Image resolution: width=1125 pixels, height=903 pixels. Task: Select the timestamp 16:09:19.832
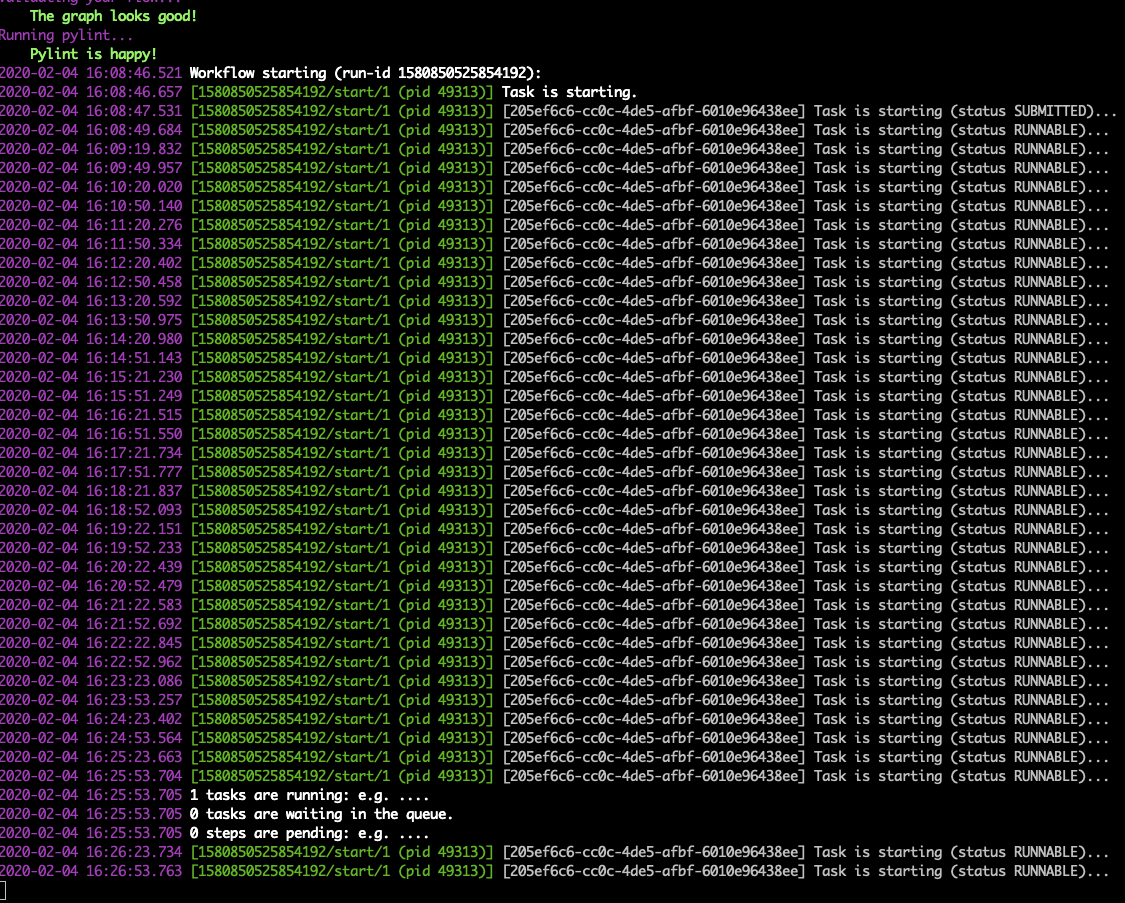(134, 149)
